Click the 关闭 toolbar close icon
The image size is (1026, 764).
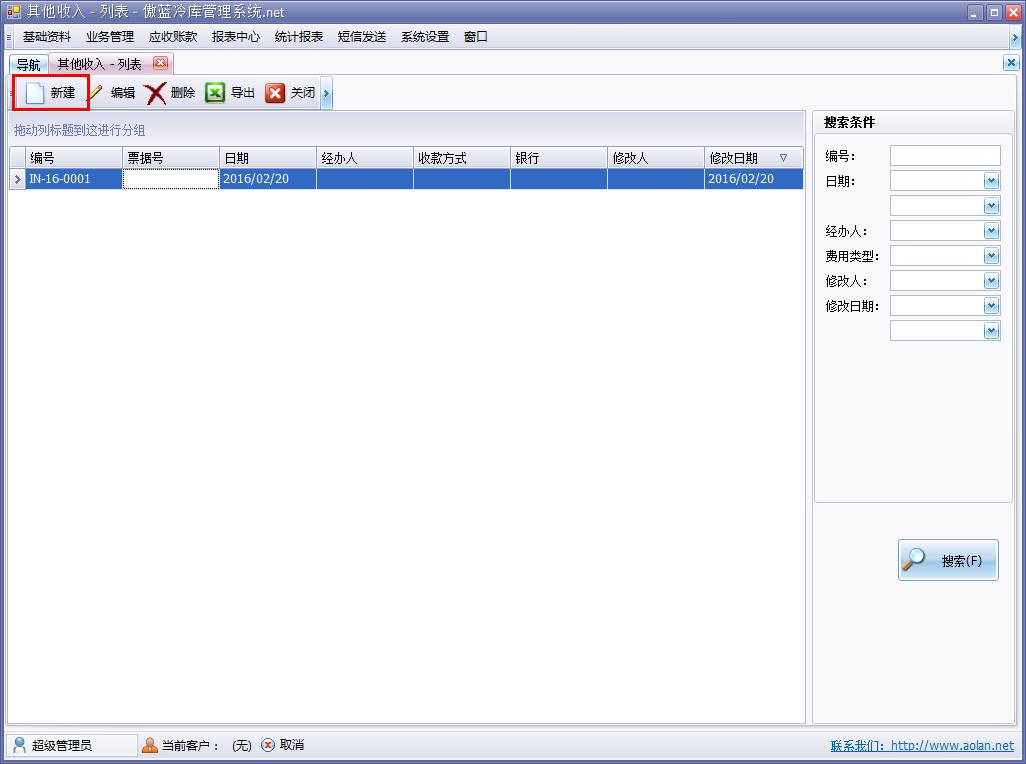(x=275, y=92)
